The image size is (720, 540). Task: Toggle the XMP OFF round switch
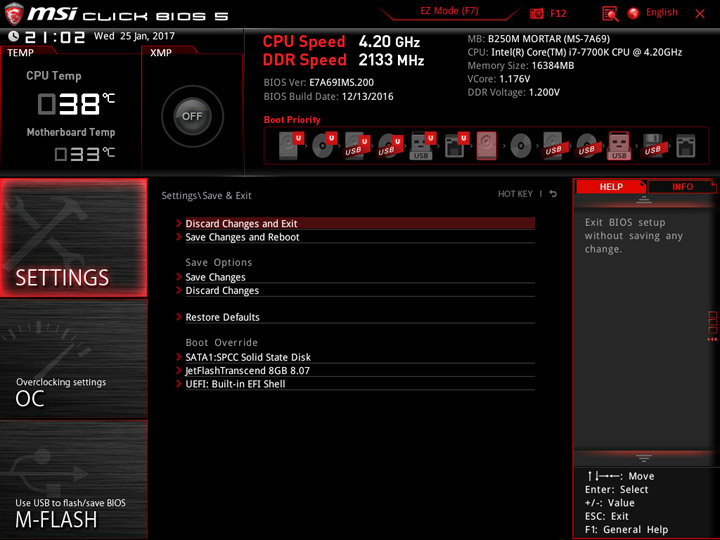(x=192, y=116)
